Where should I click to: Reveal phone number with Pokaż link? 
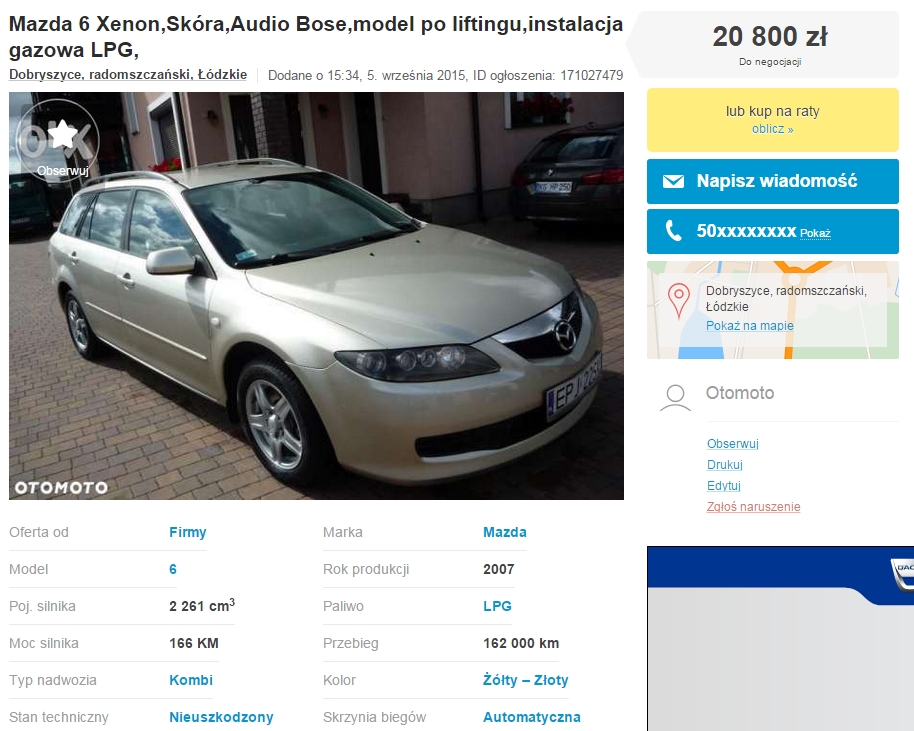coord(815,233)
